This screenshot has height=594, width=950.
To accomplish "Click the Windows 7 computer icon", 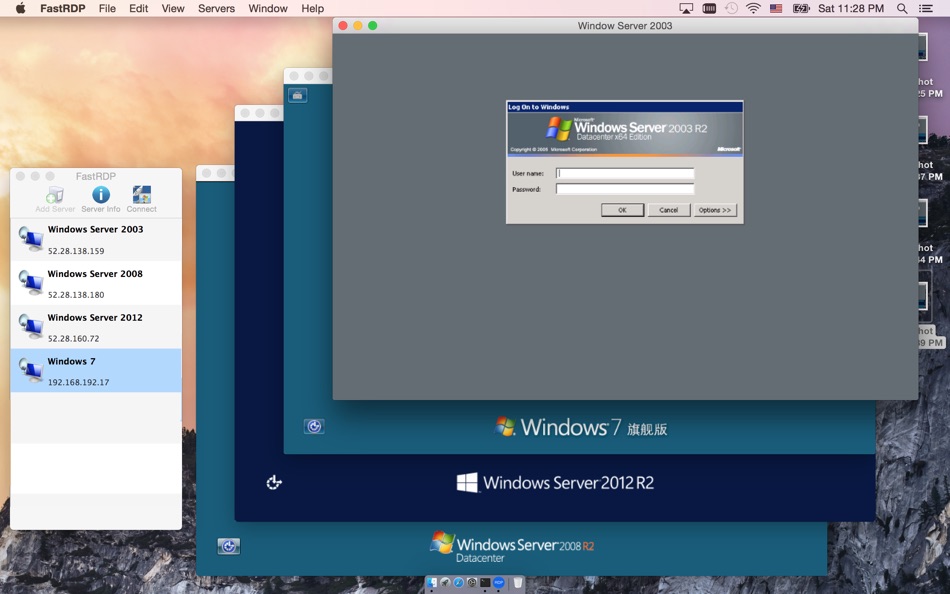I will (x=30, y=370).
